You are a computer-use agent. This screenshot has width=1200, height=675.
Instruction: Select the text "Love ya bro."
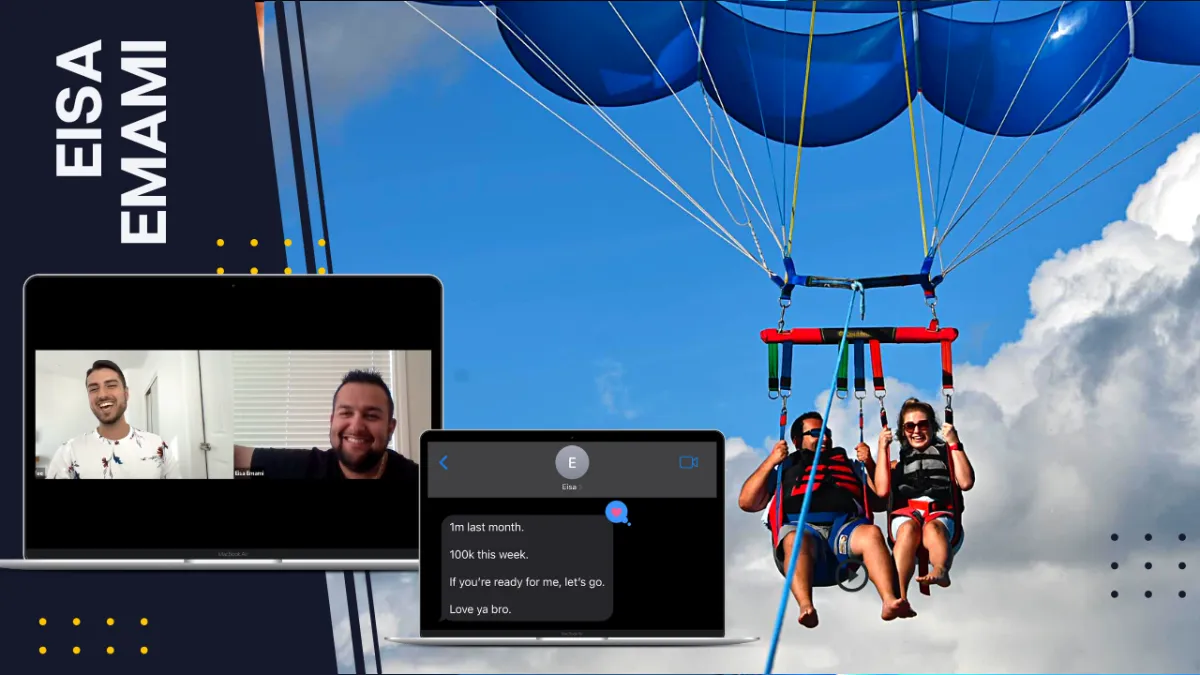[x=480, y=608]
